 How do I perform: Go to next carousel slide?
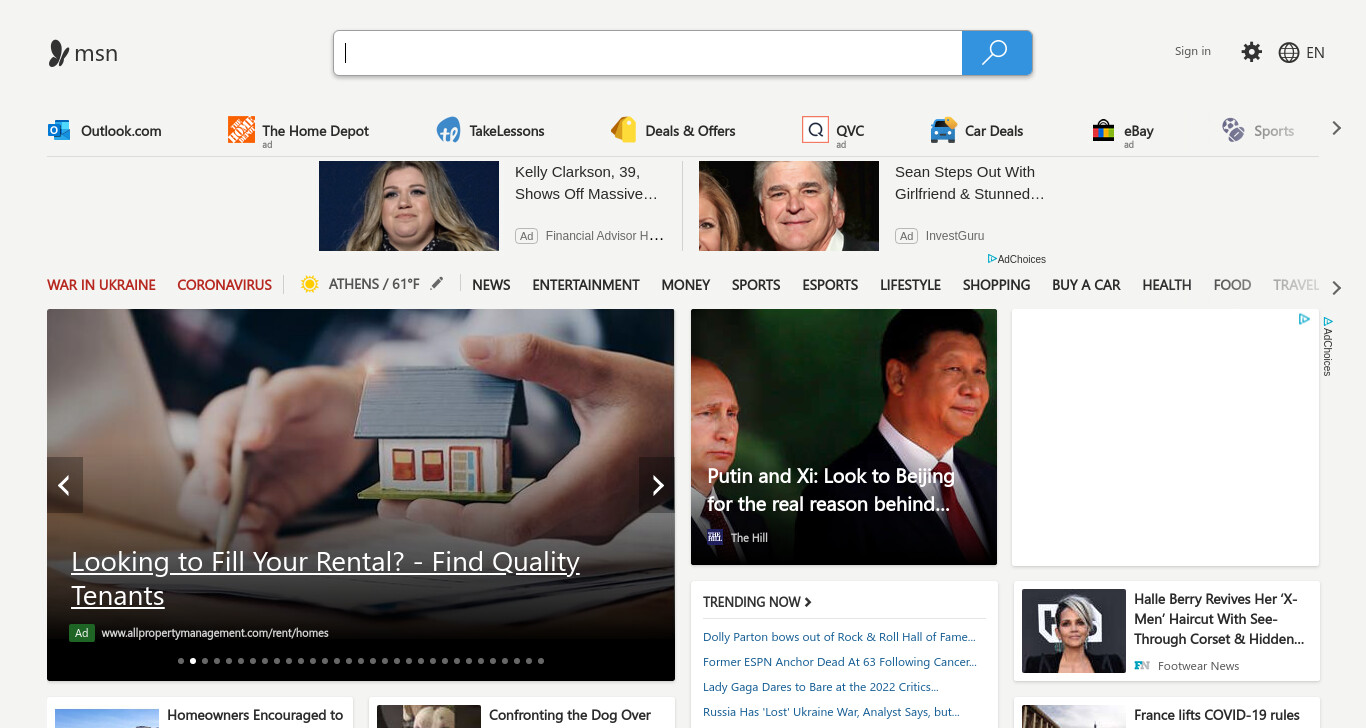[657, 485]
